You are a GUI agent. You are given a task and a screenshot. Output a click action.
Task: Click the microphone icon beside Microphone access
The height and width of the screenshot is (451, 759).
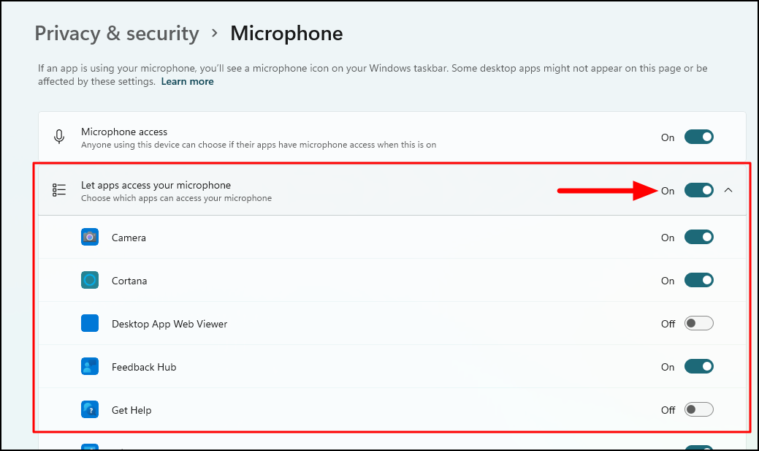click(60, 137)
